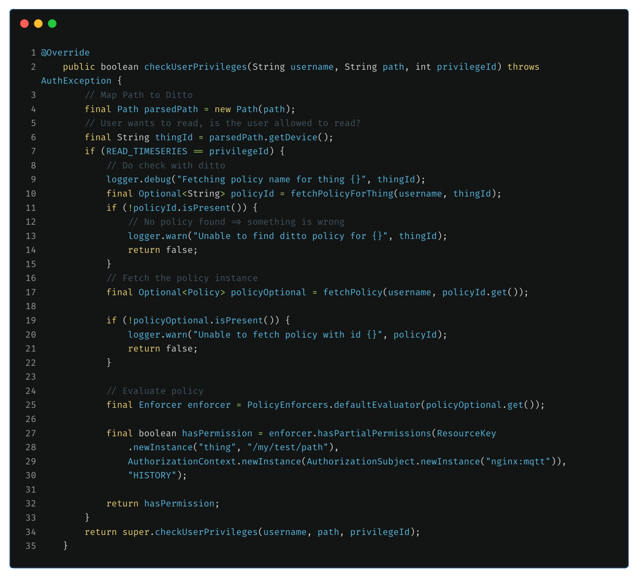
Task: Click the READ_TIMESERIES constant
Action: click(x=146, y=151)
